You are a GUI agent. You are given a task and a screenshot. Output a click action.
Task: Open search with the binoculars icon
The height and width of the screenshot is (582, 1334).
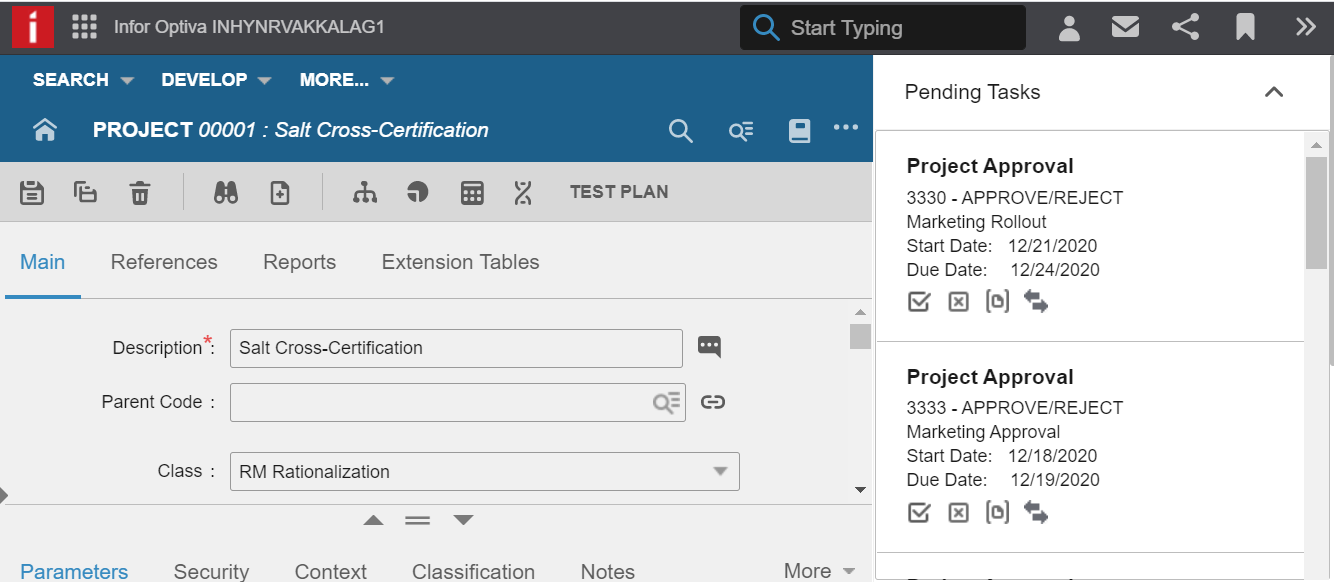[x=226, y=192]
